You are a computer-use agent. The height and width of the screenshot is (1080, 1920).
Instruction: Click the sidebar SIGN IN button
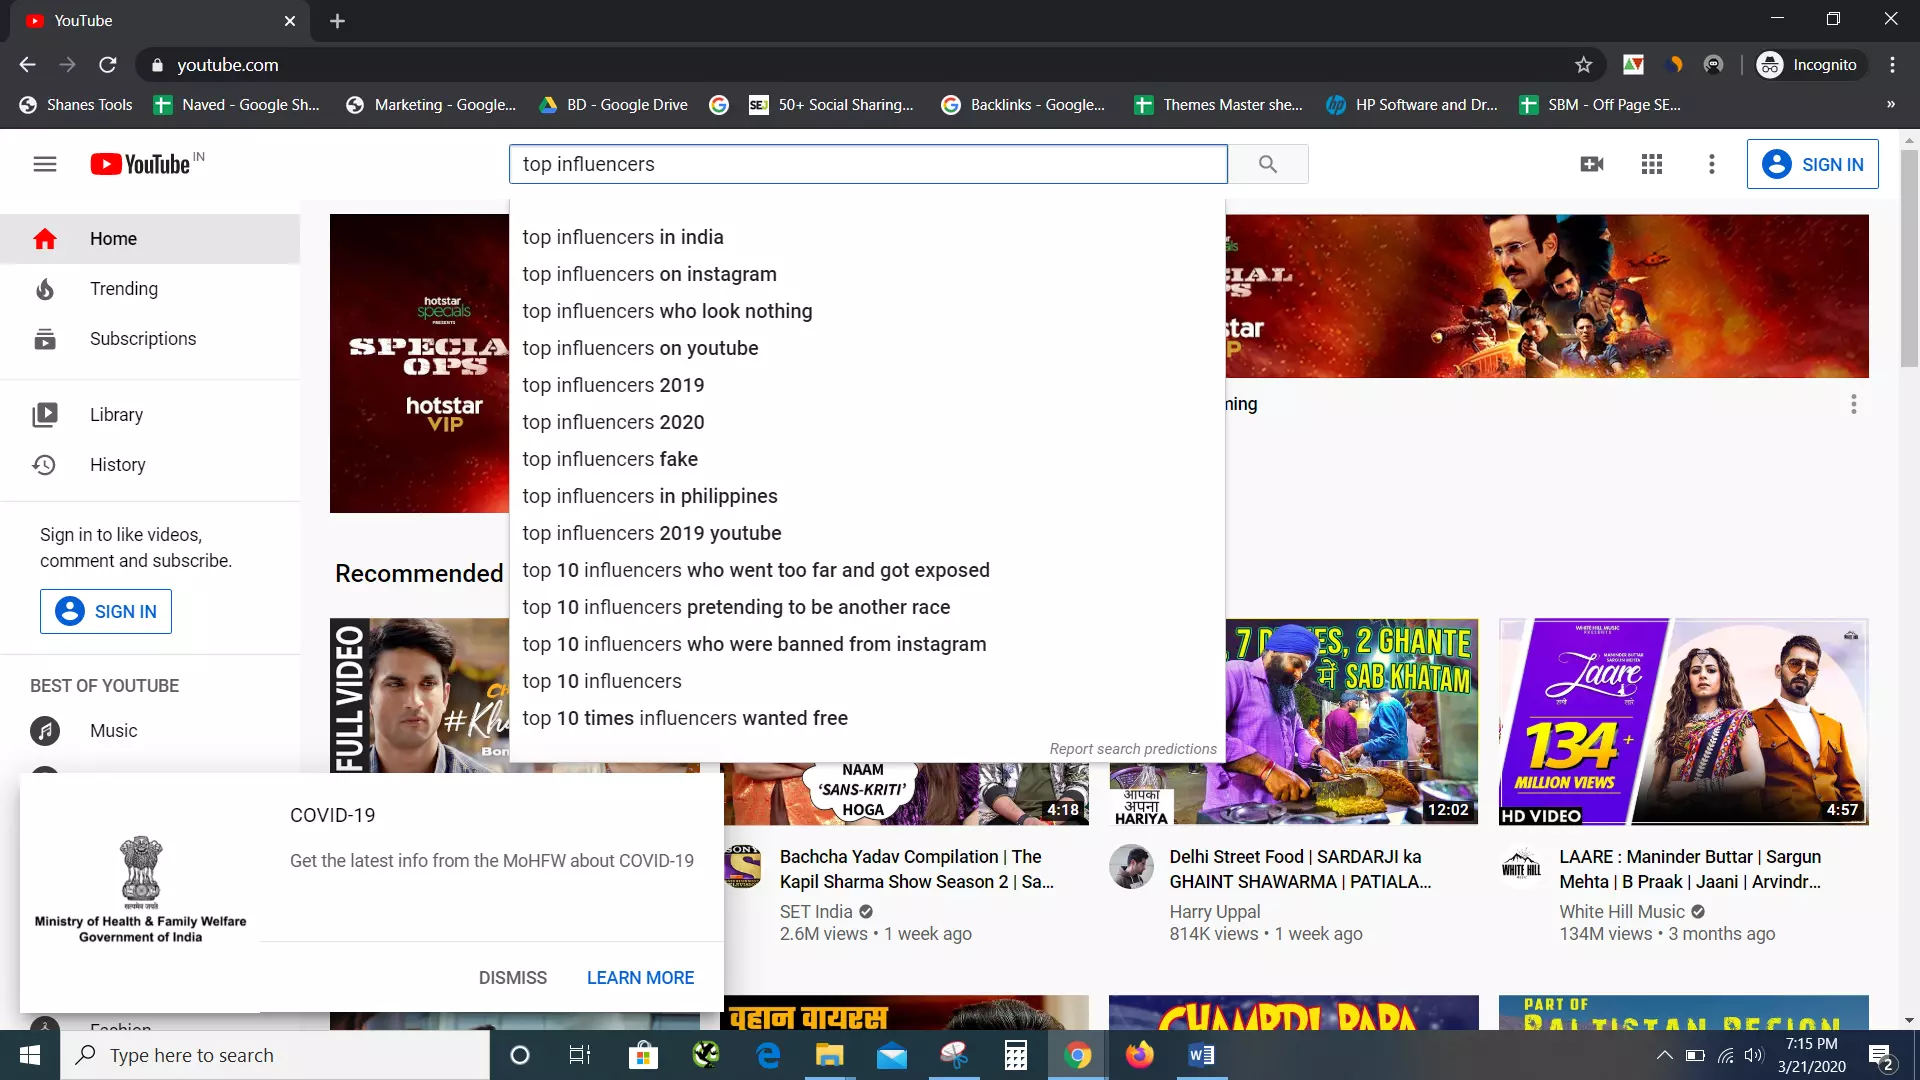(x=106, y=611)
